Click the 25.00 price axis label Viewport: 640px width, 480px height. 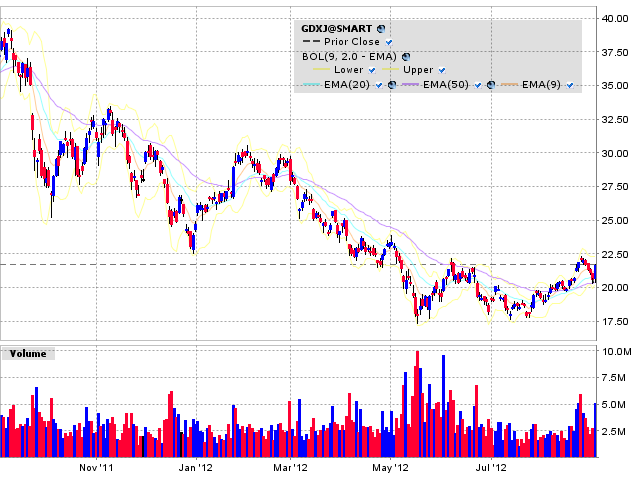point(615,220)
